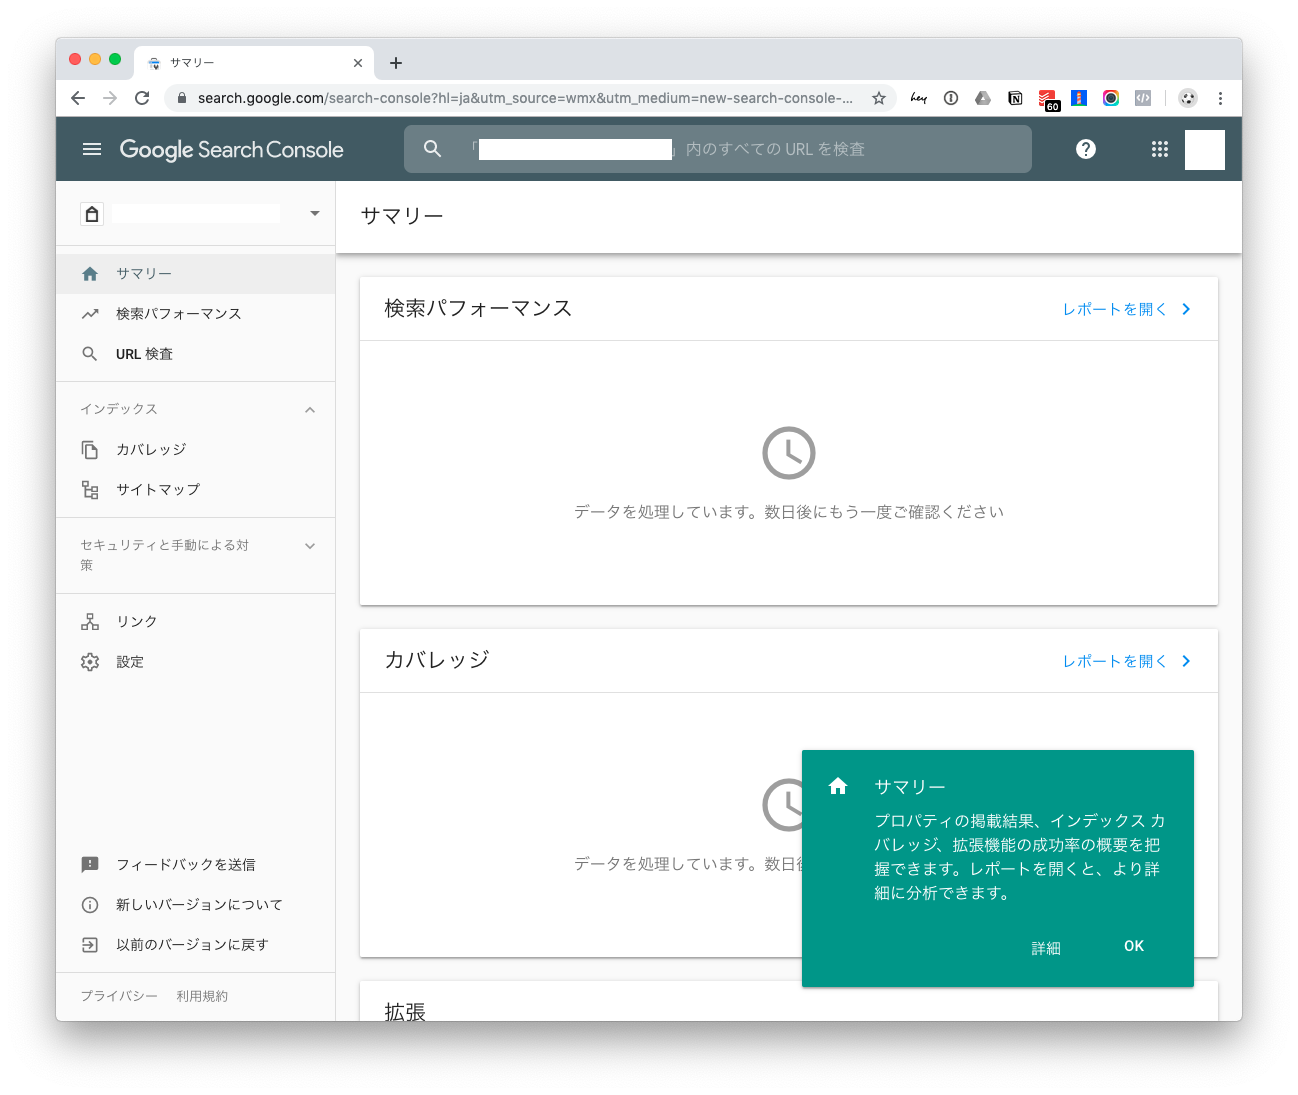Open report for カバレッジ card
Viewport: 1298px width, 1095px height.
(1127, 661)
